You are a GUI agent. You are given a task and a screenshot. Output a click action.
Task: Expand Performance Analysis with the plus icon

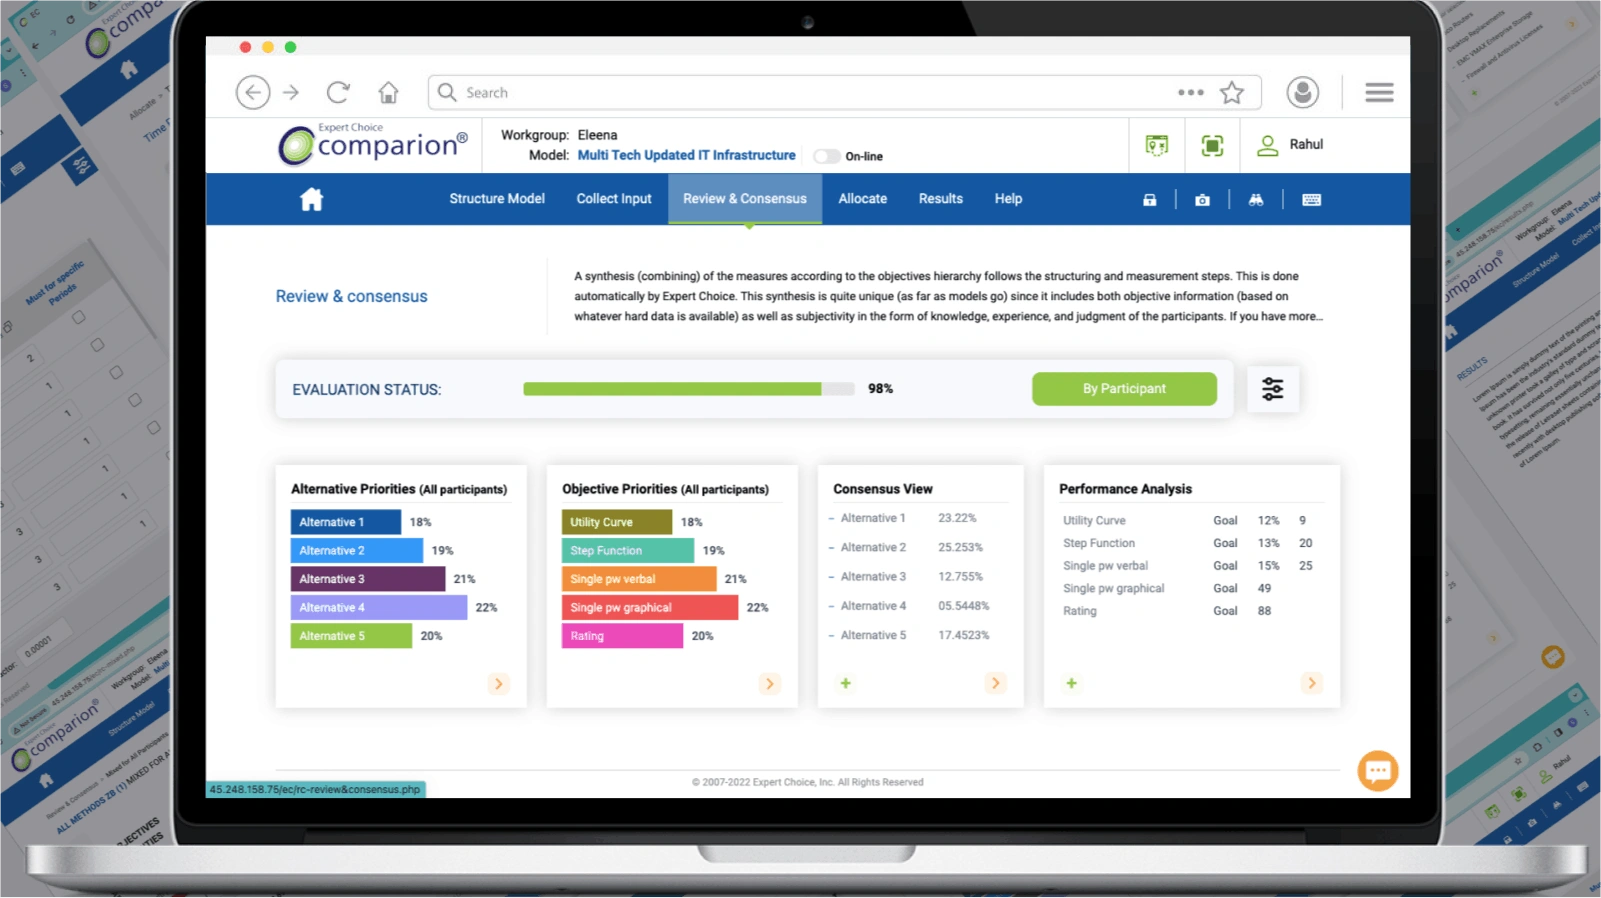(1071, 683)
